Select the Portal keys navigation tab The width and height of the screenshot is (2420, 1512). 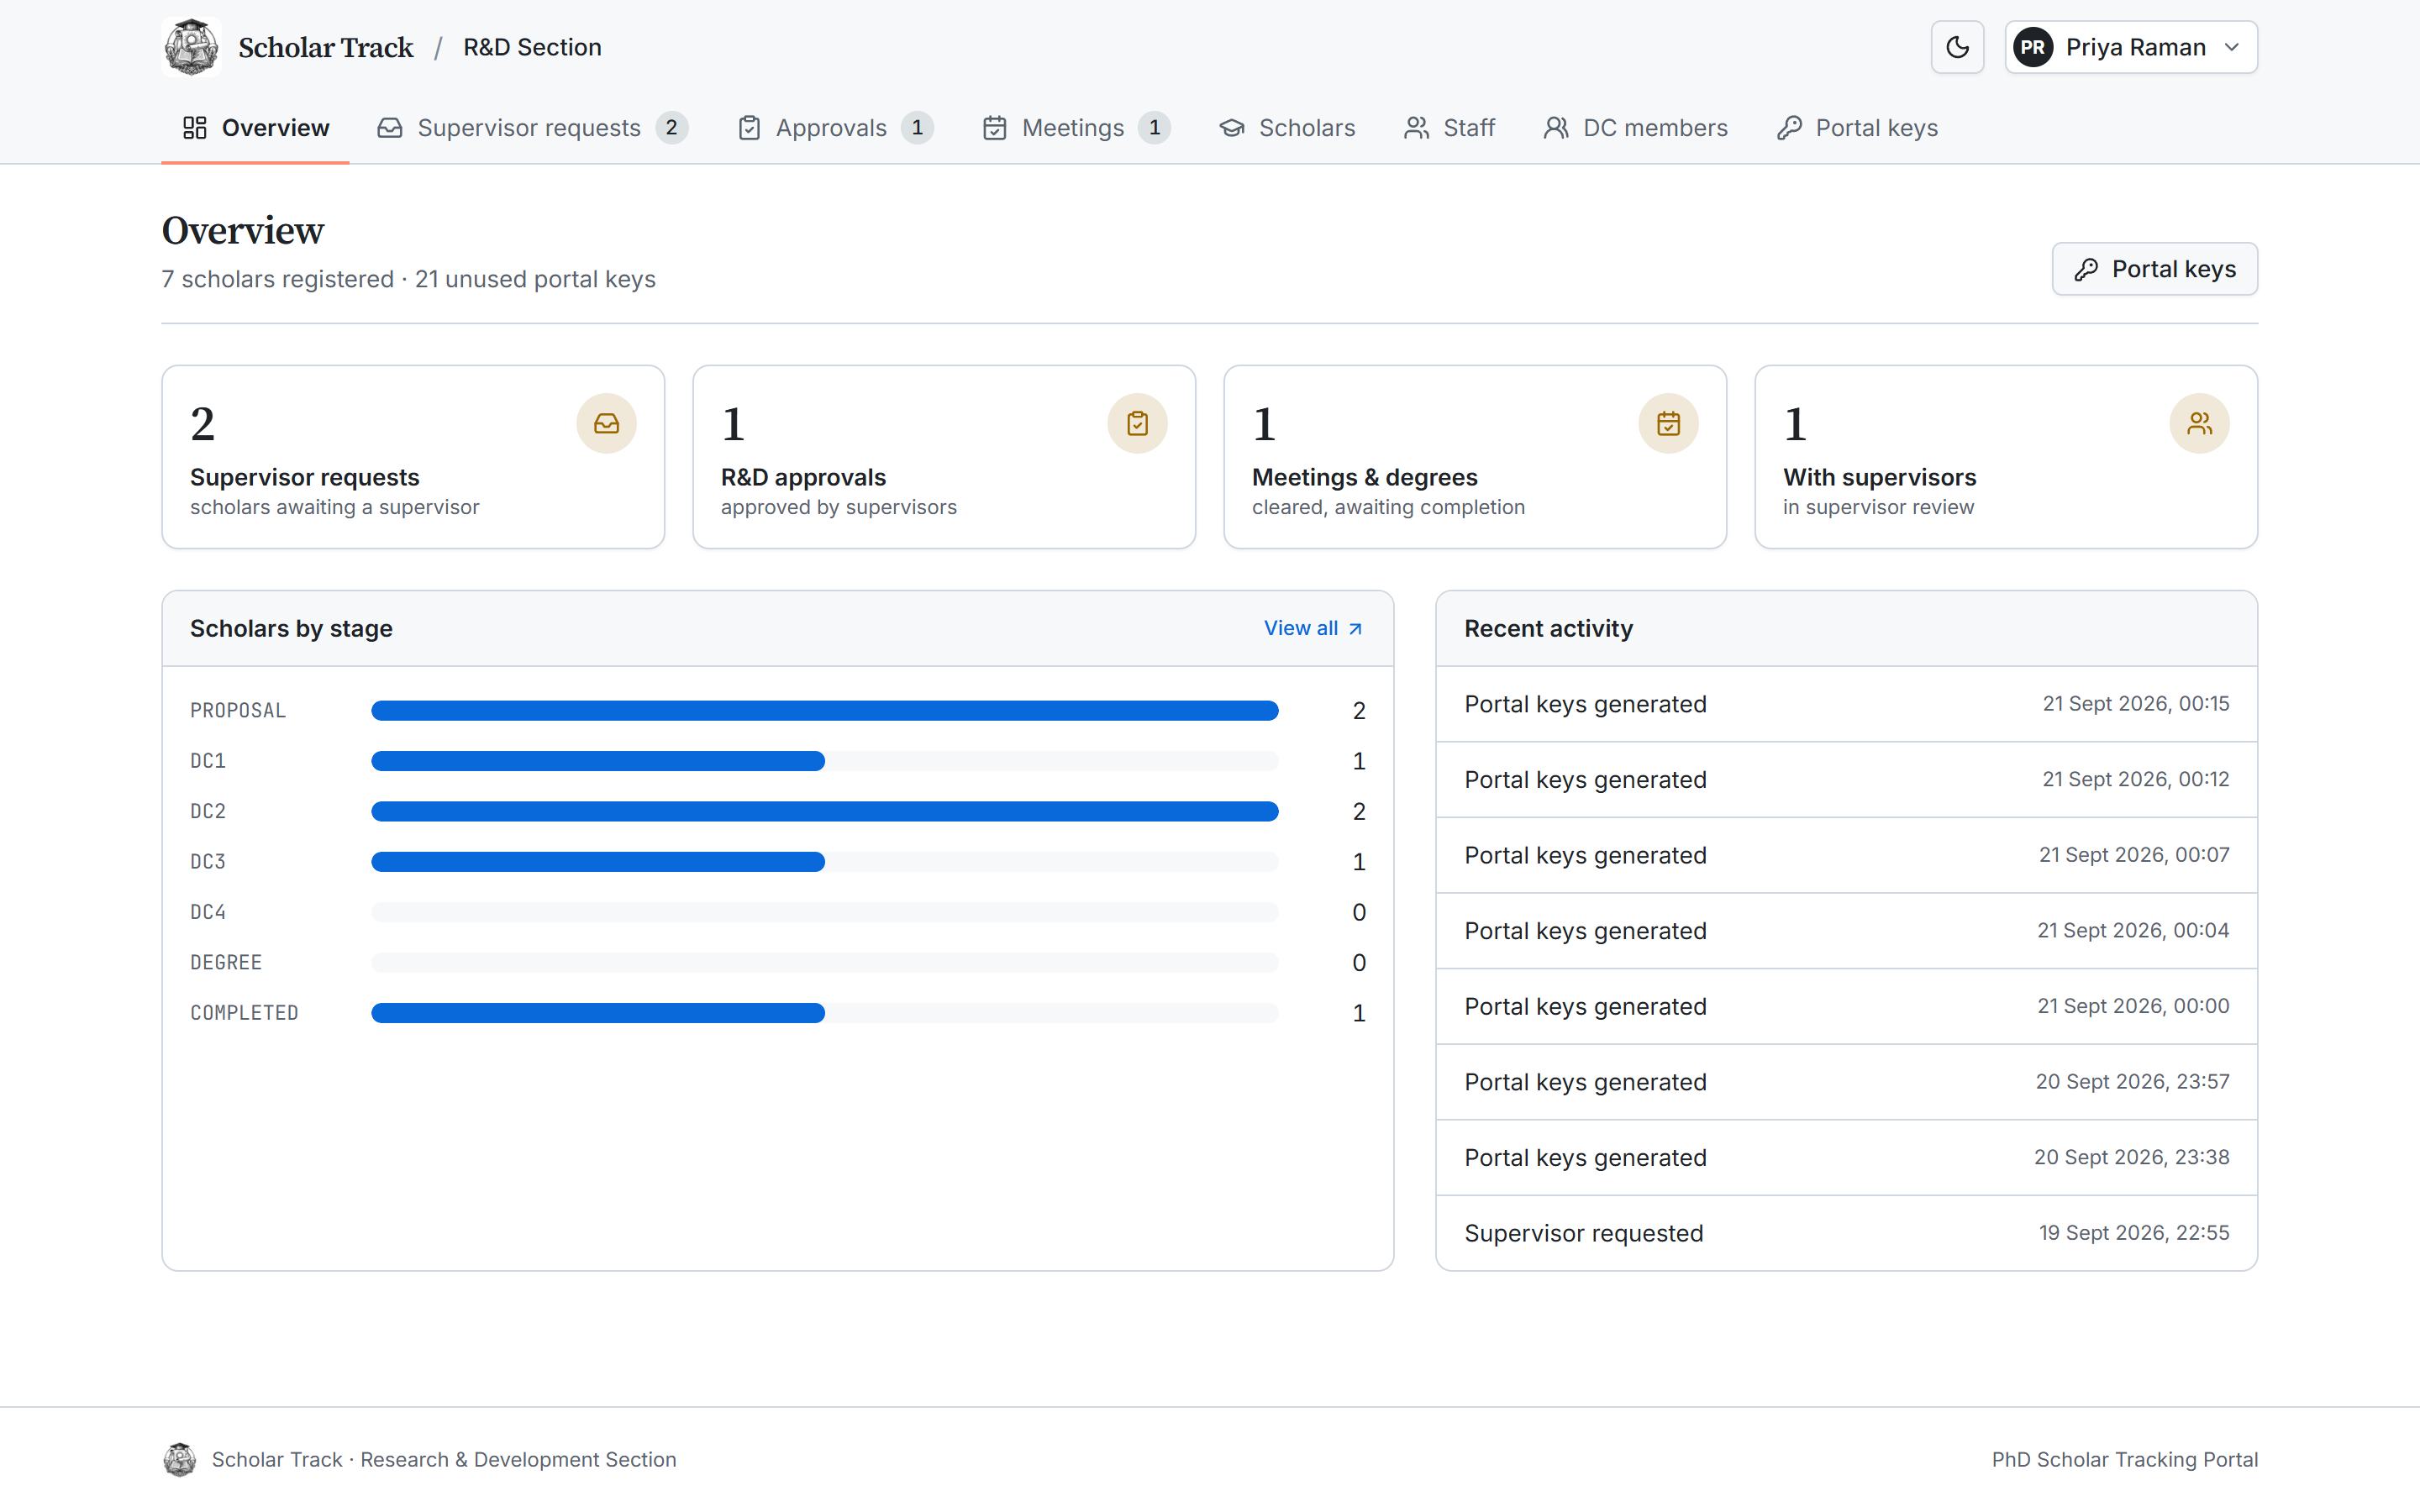click(1857, 128)
